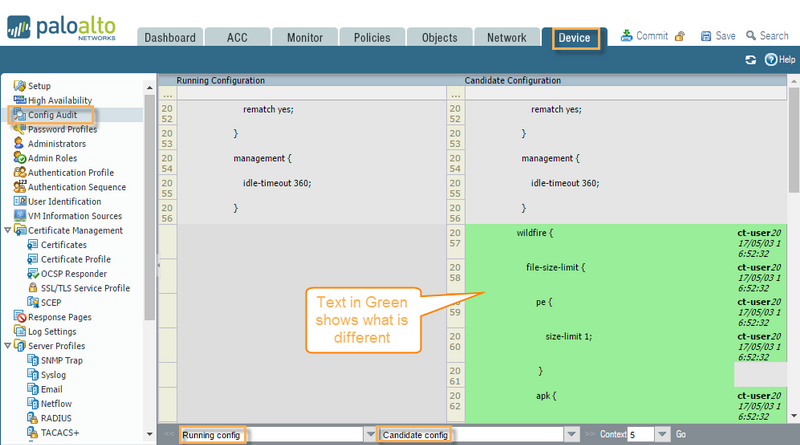The image size is (800, 445).
Task: Click the lock icon next to Commit
Action: (680, 36)
